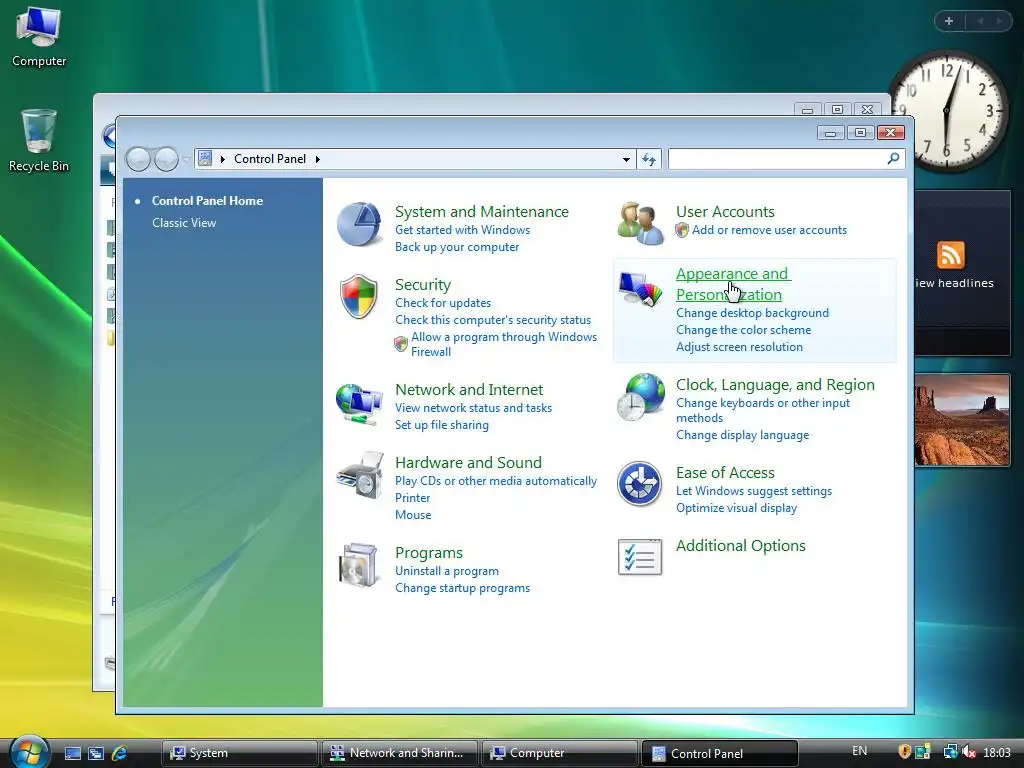Click the Mouse link
The width and height of the screenshot is (1024, 768).
[x=413, y=515]
